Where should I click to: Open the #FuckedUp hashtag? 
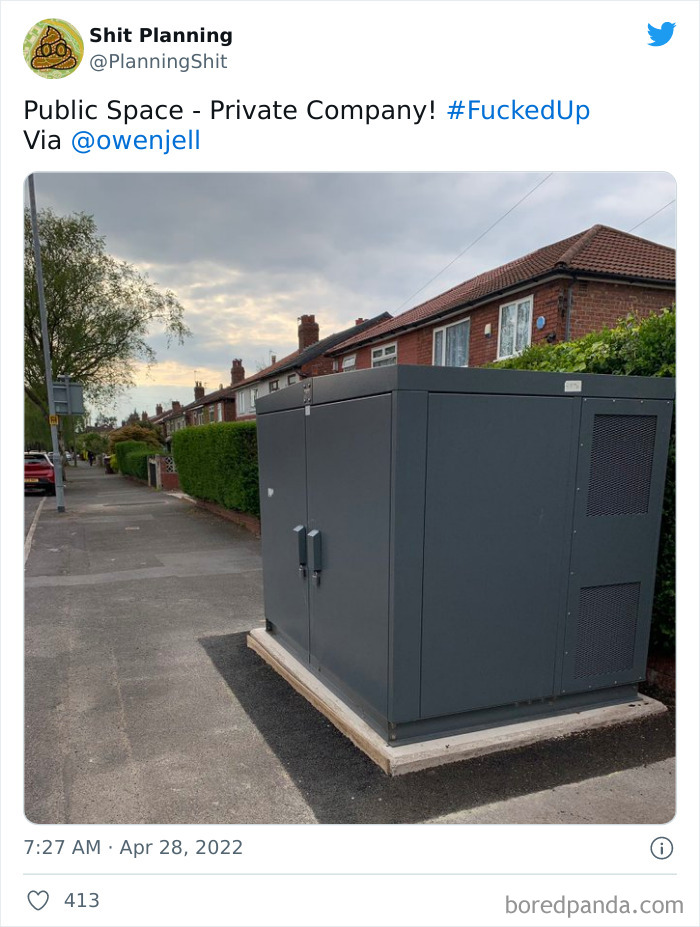[x=518, y=111]
